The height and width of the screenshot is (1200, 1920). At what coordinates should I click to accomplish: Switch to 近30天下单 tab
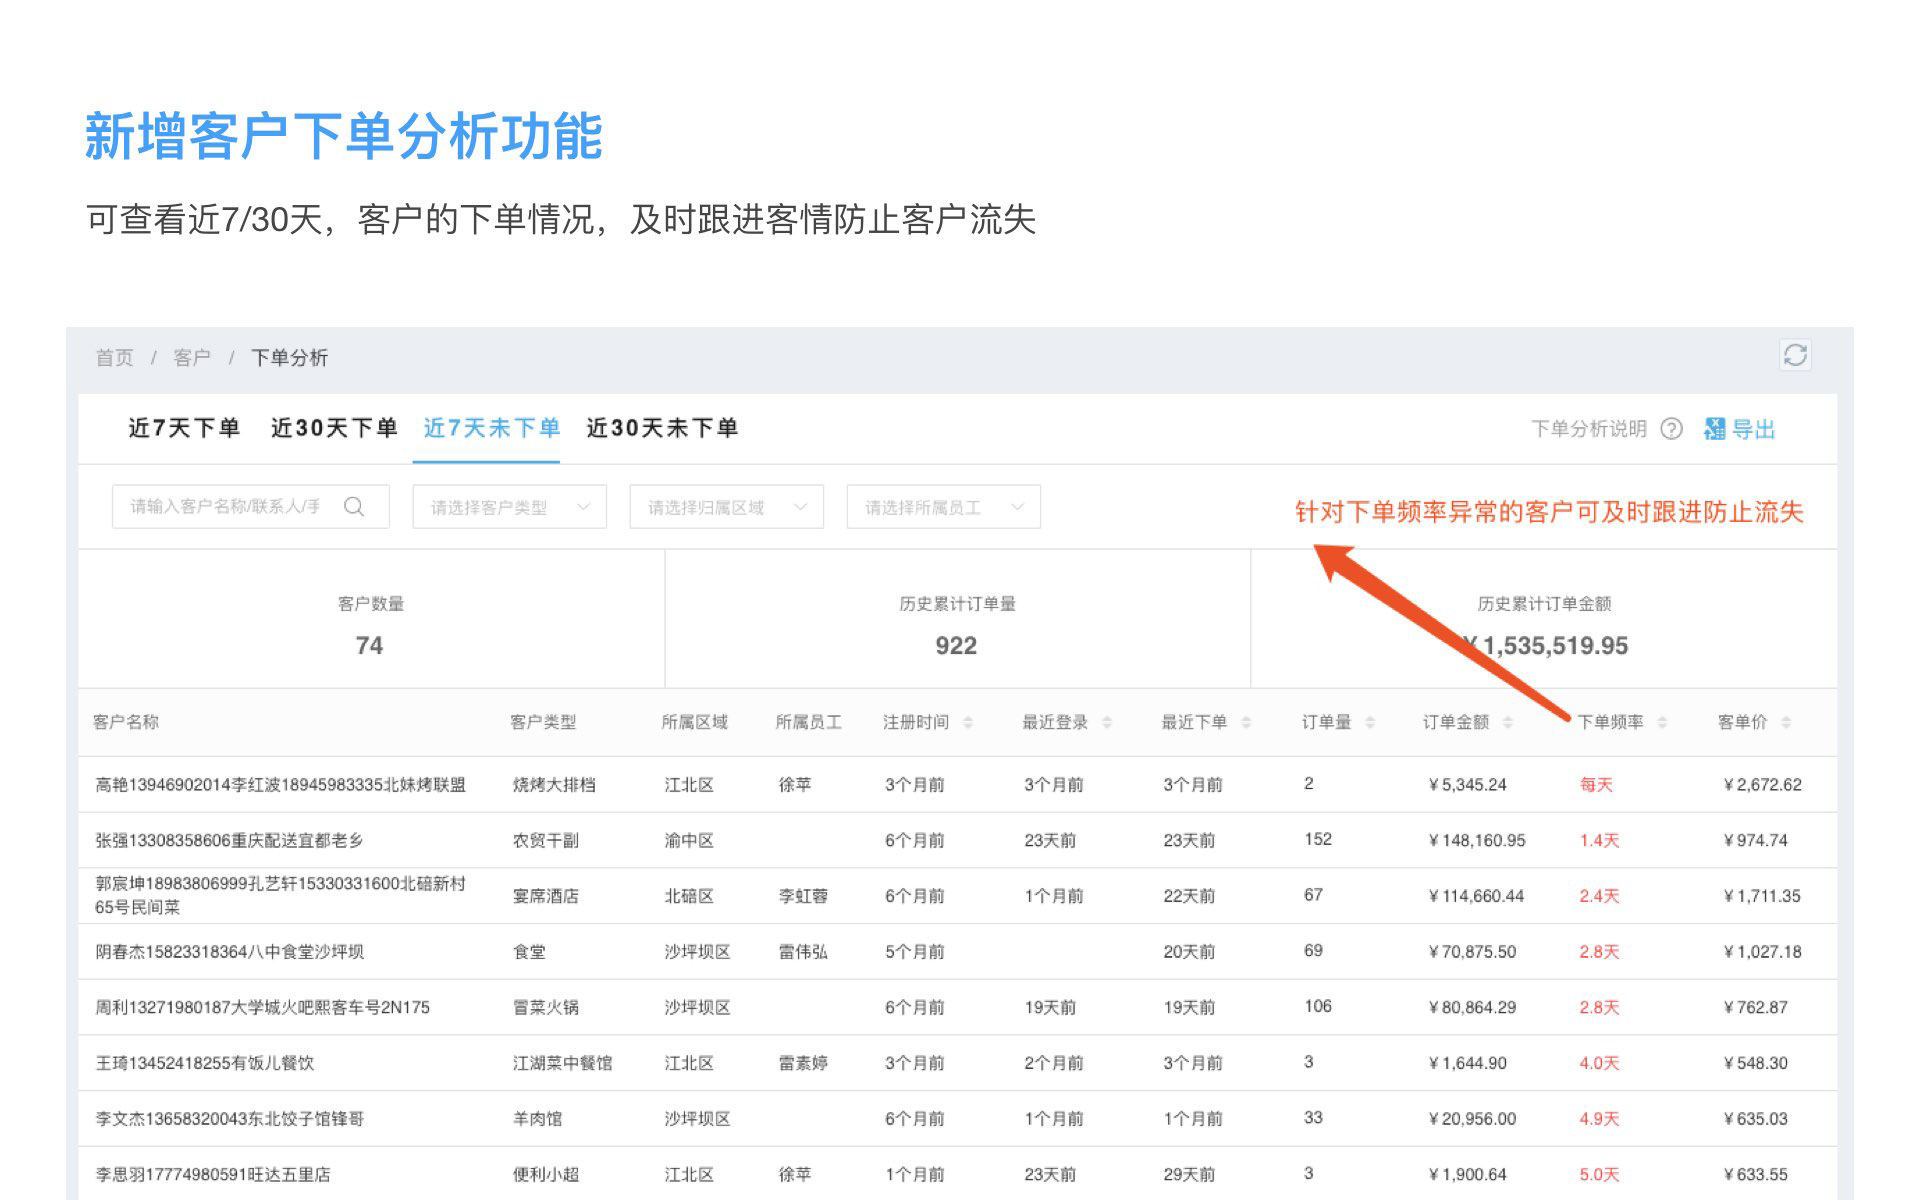pos(334,428)
